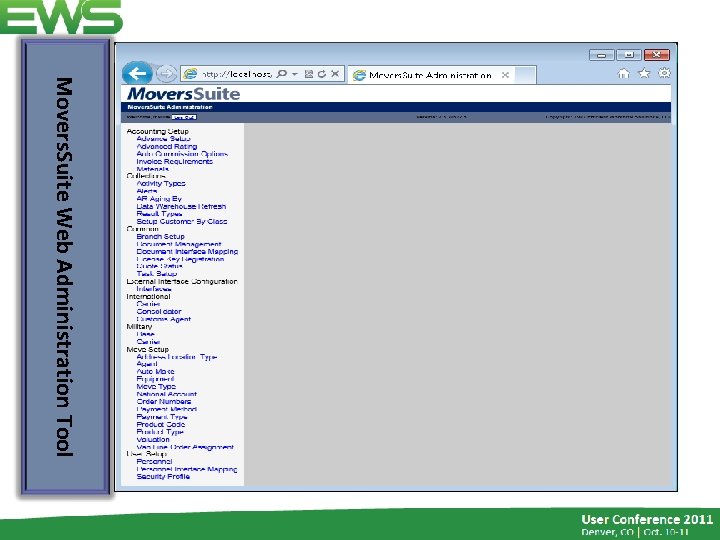Open the Van Line Order Assignment link
The width and height of the screenshot is (720, 540).
pos(185,447)
